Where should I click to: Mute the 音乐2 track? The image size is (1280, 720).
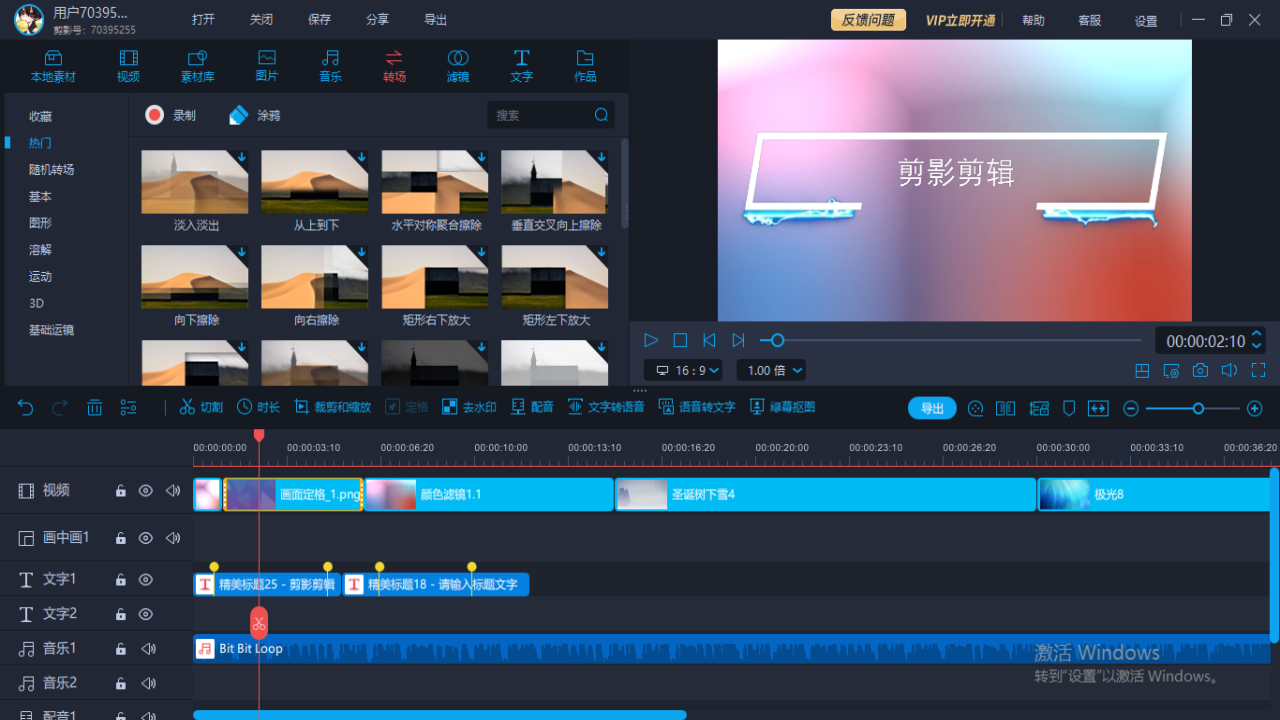(148, 683)
